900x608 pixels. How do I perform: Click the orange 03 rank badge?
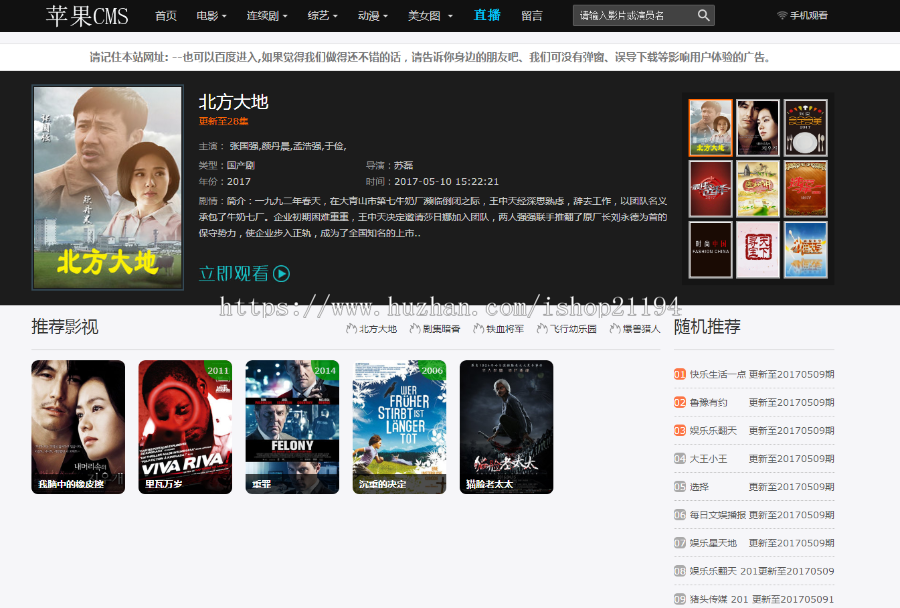pyautogui.click(x=680, y=431)
